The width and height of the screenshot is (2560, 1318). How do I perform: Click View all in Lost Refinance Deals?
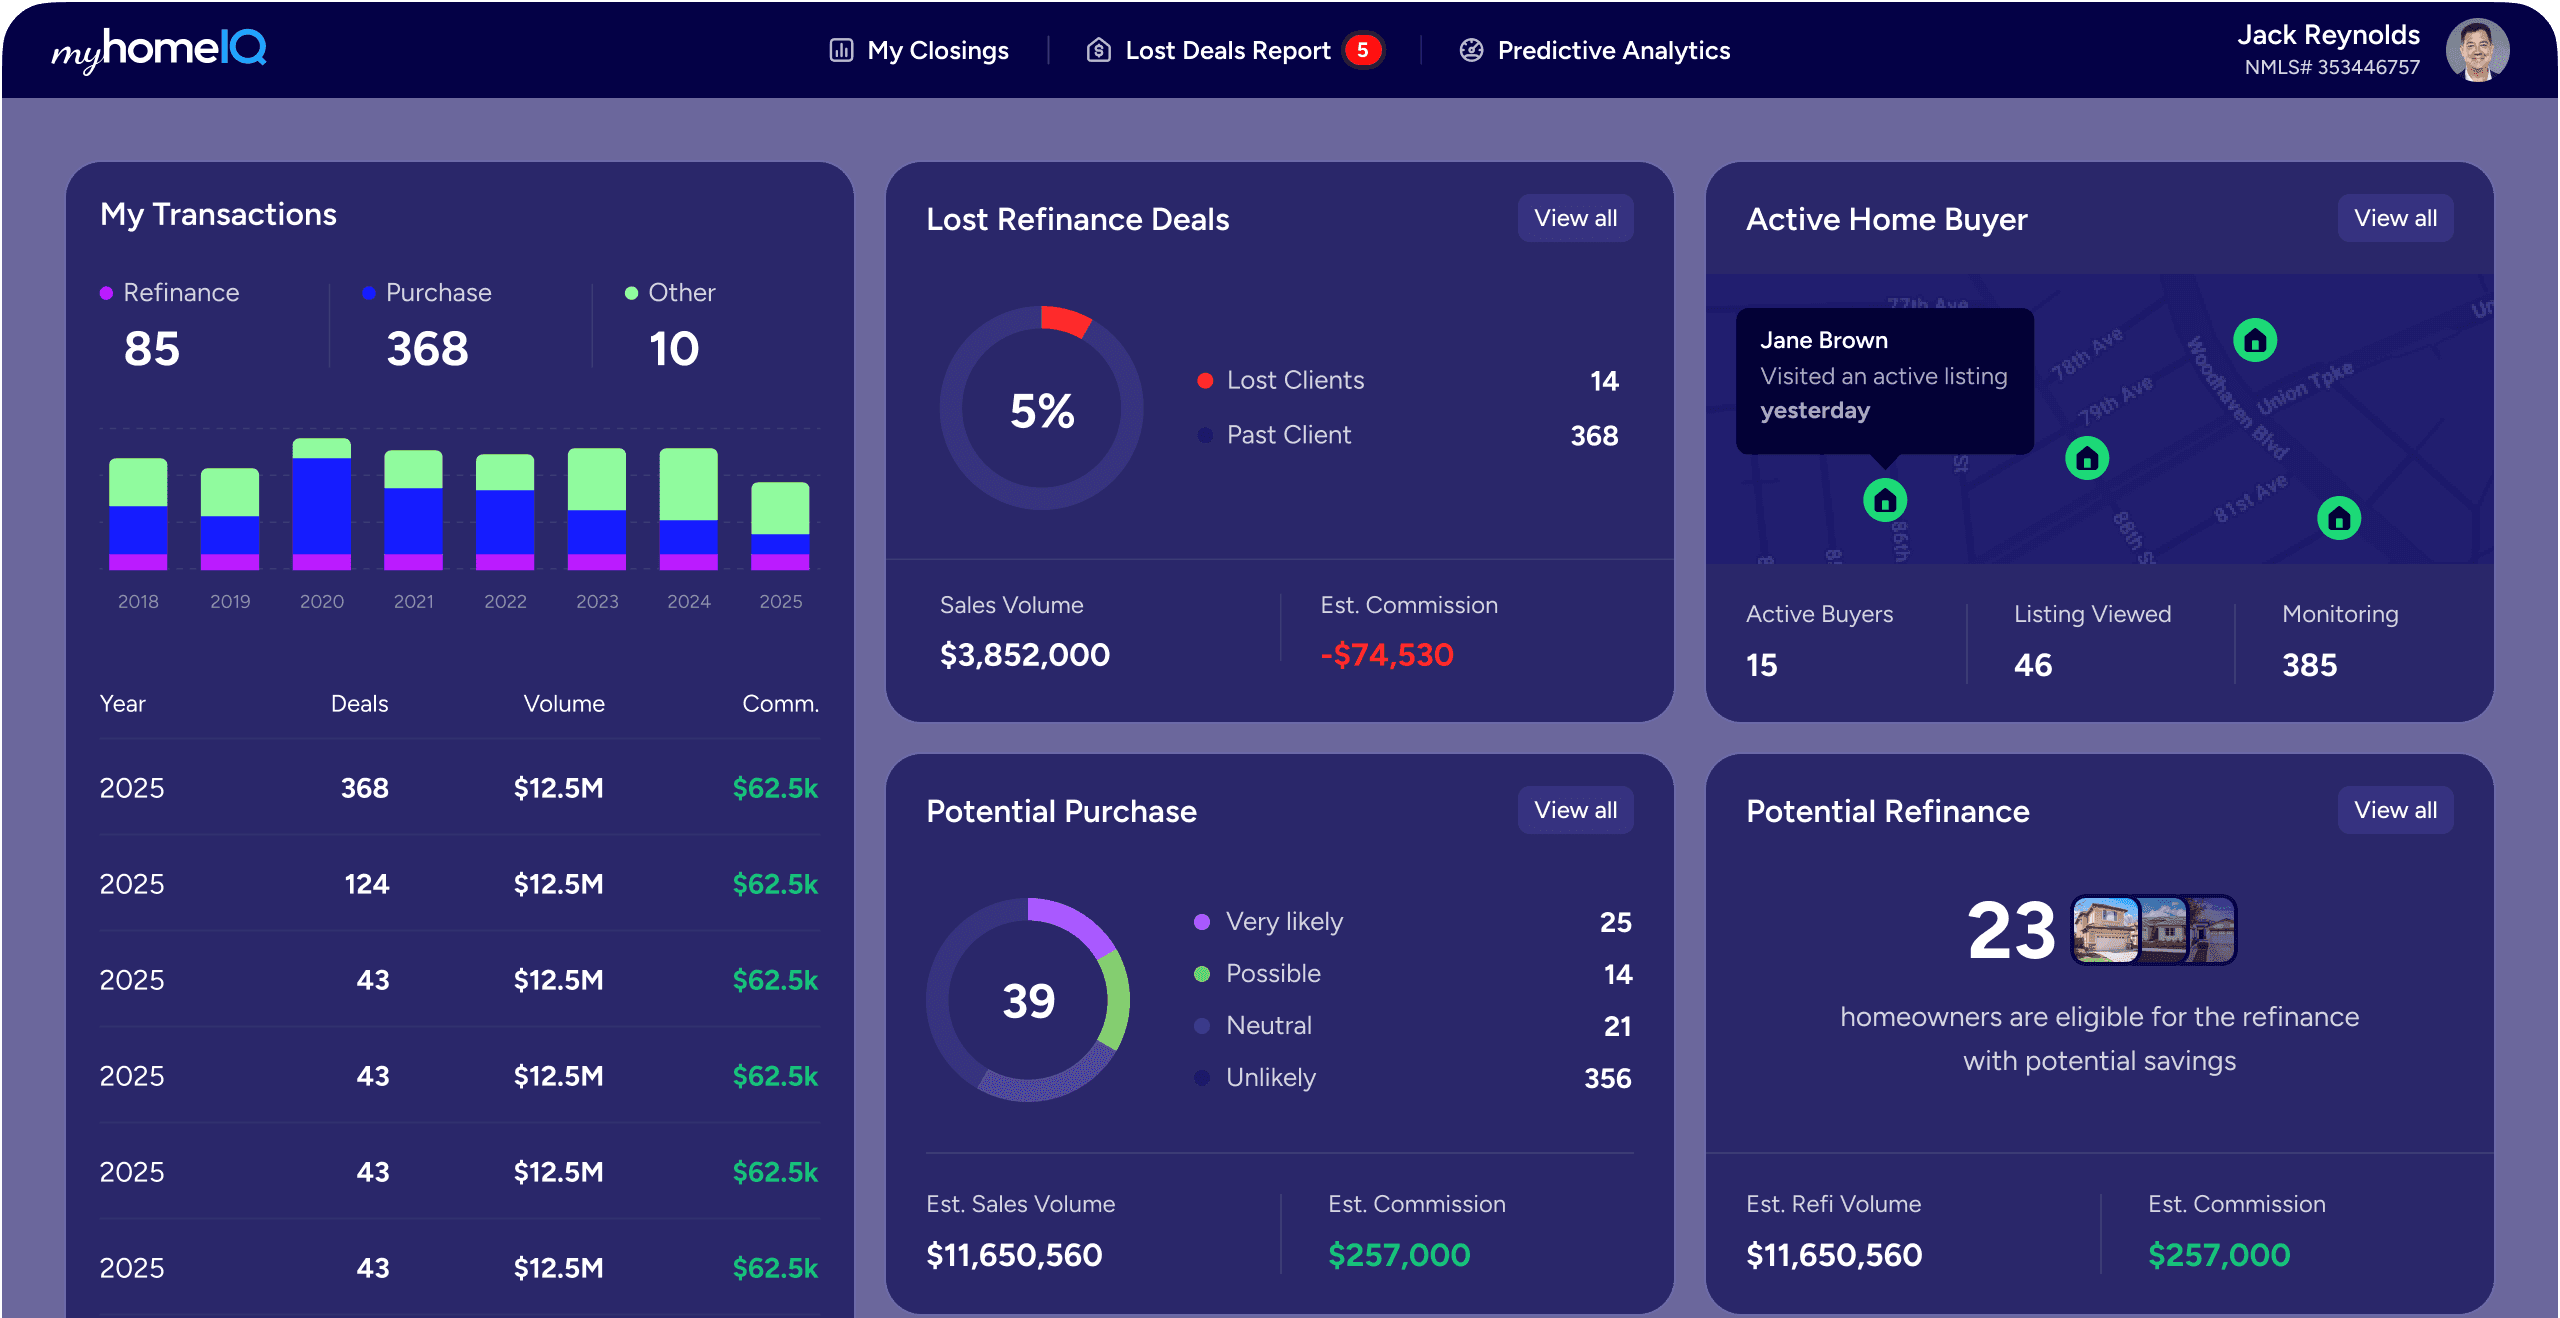[1574, 218]
